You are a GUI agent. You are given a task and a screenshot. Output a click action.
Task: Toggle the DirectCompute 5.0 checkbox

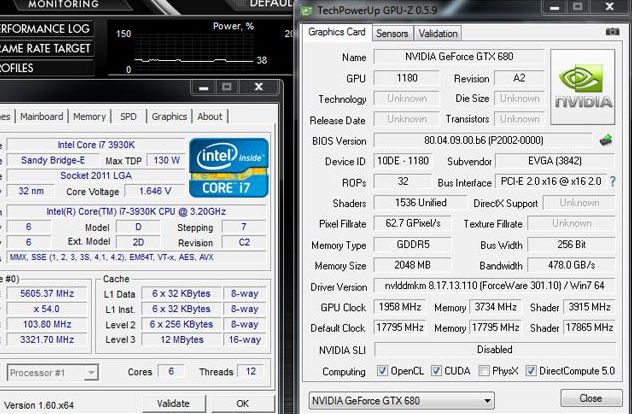coord(531,370)
